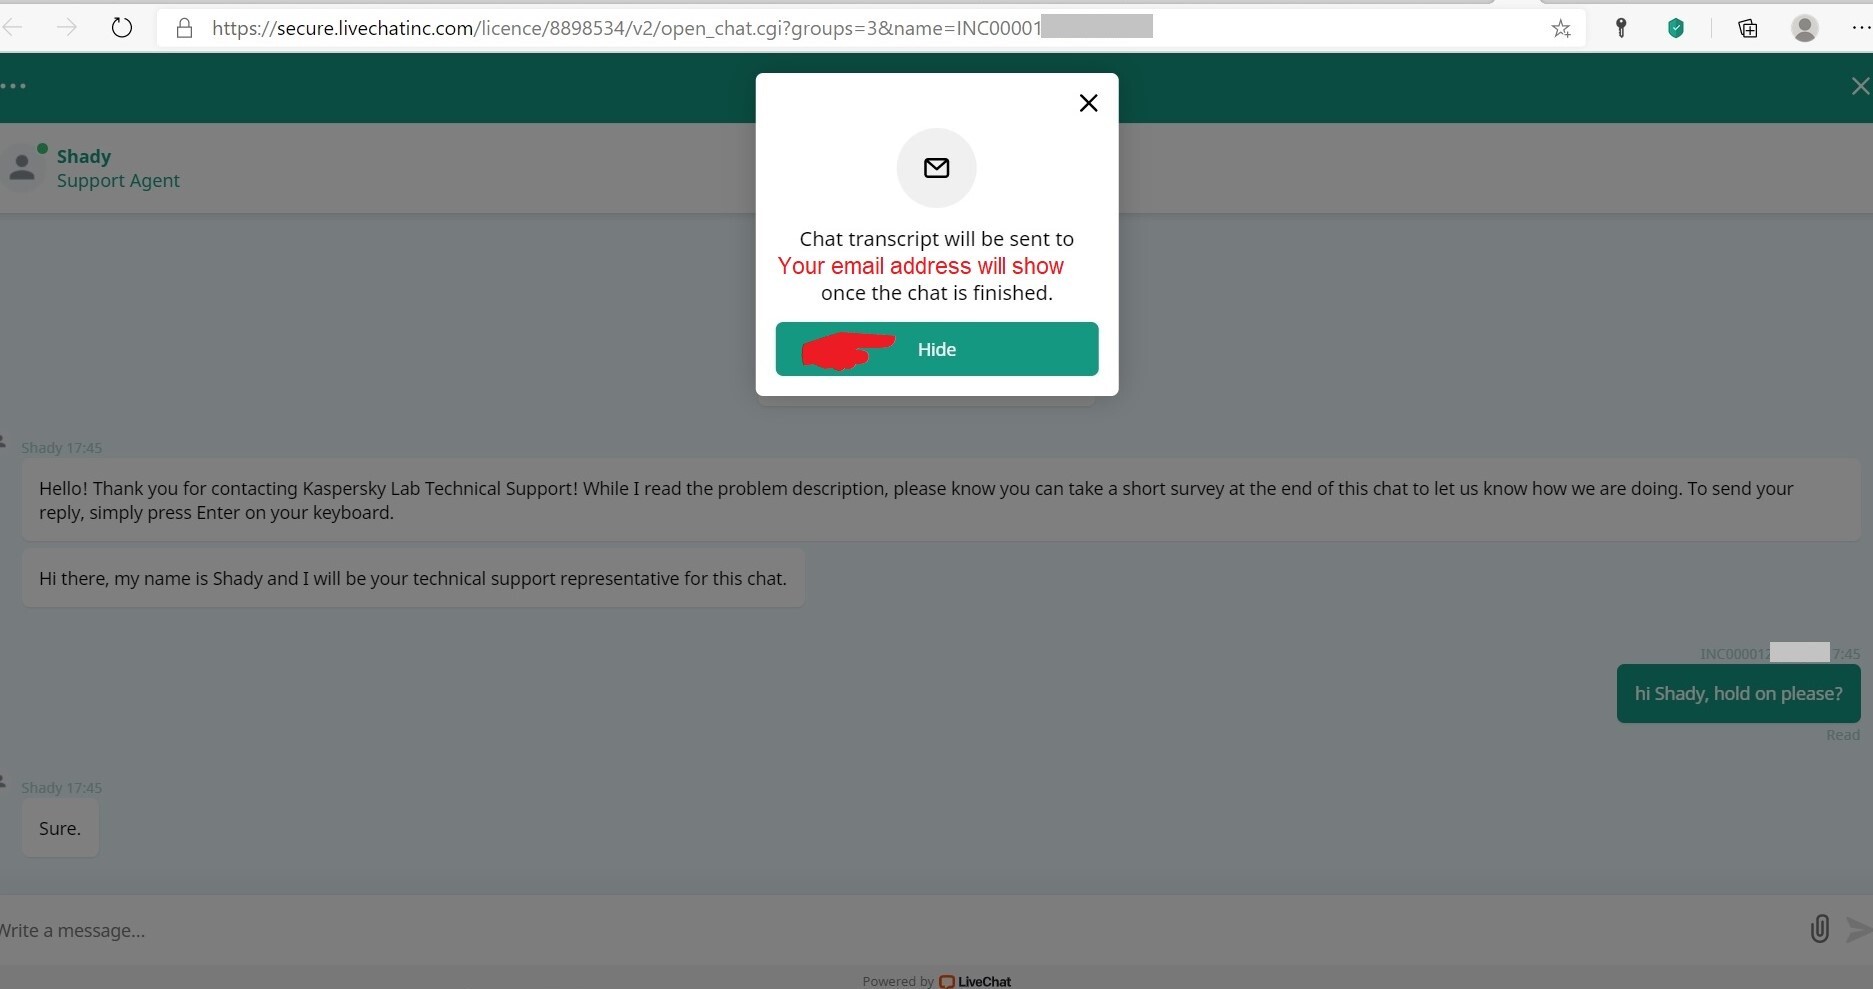1873x989 pixels.
Task: Click agent Shady's avatar icon
Action: click(x=22, y=168)
